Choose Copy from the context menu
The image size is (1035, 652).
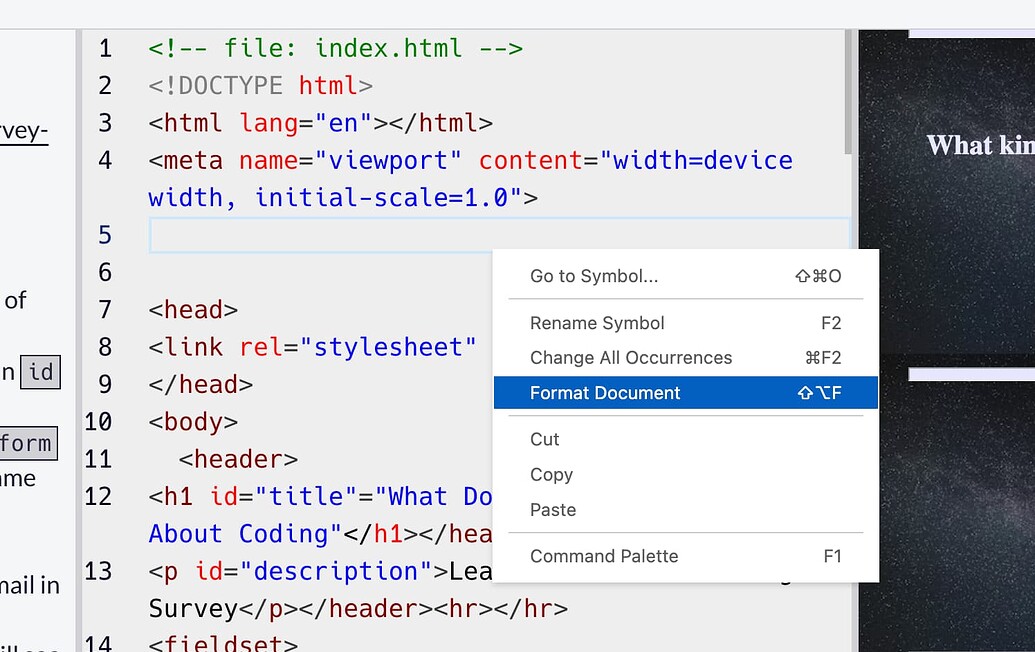(551, 475)
